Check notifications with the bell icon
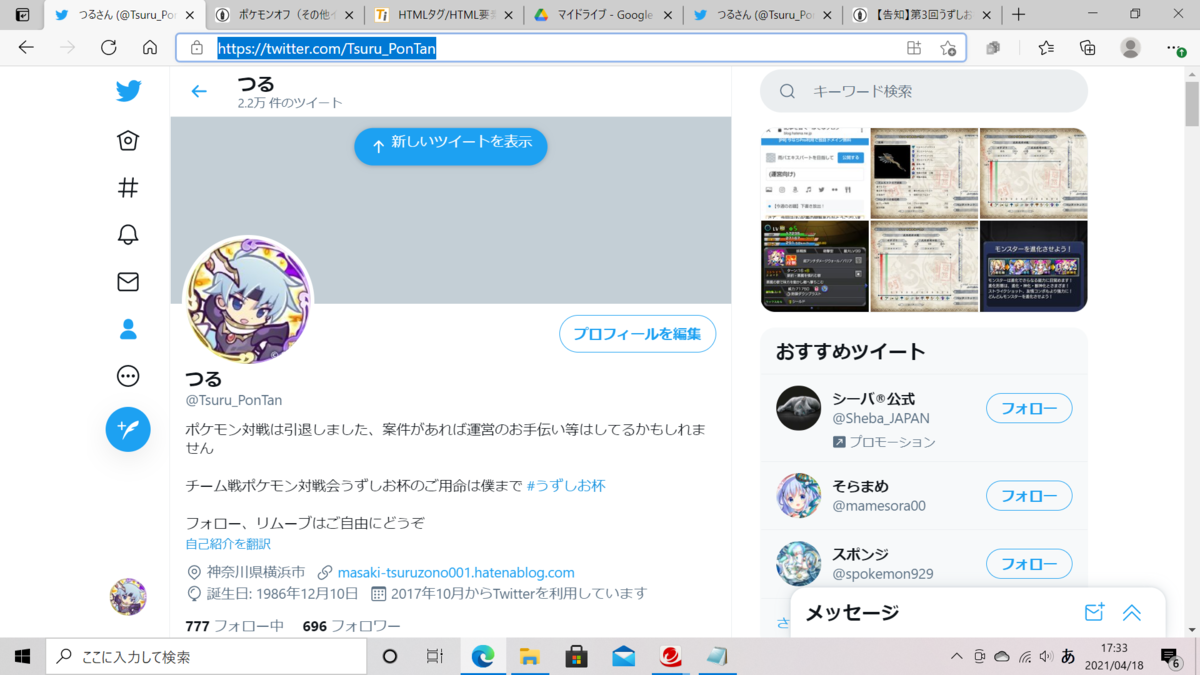Screen dimensions: 1200x675 coord(128,234)
